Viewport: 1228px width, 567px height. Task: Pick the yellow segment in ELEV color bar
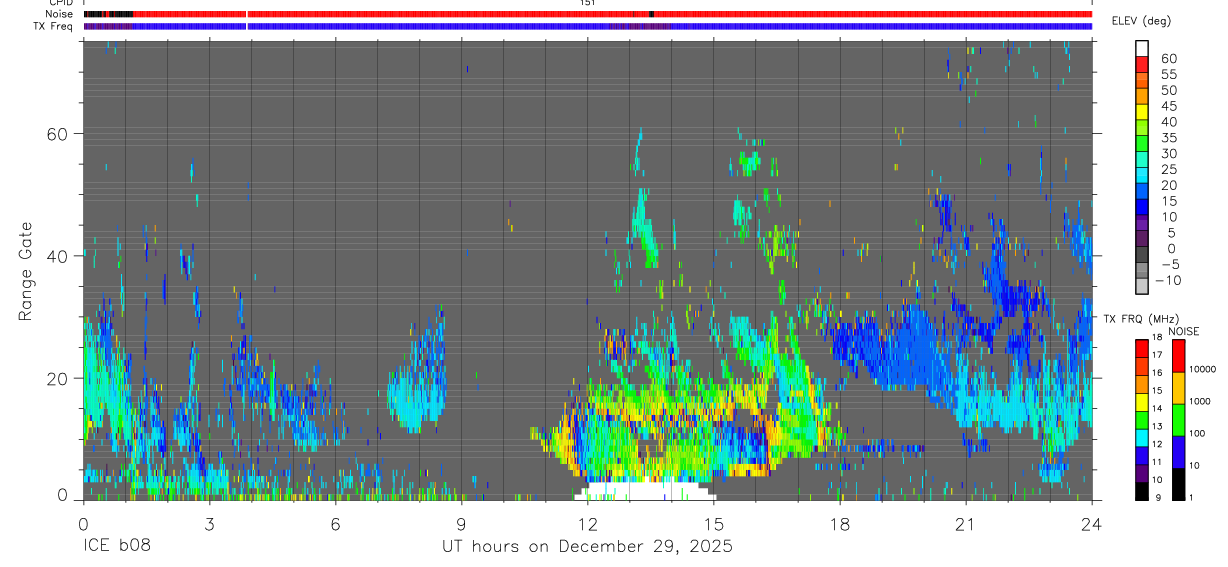pos(1142,111)
